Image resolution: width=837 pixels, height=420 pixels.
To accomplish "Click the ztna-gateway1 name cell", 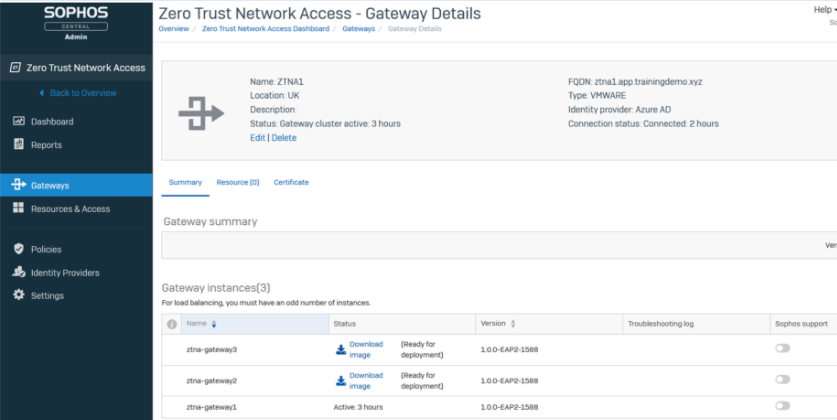I will tap(211, 407).
